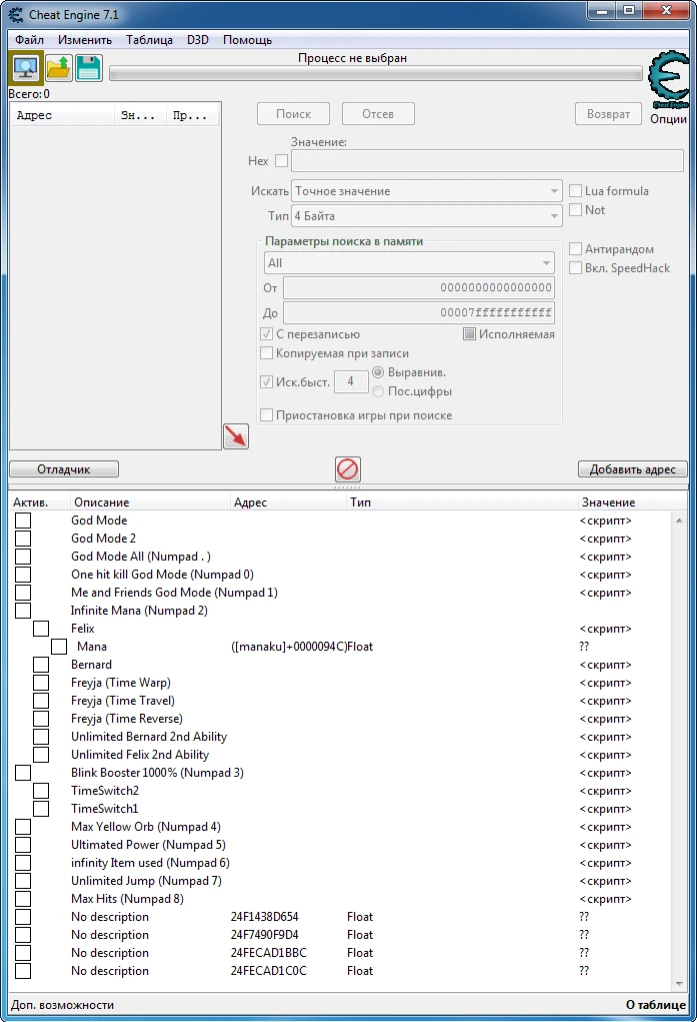The height and width of the screenshot is (1022, 697).
Task: Open the Таблица menu
Action: coord(149,40)
